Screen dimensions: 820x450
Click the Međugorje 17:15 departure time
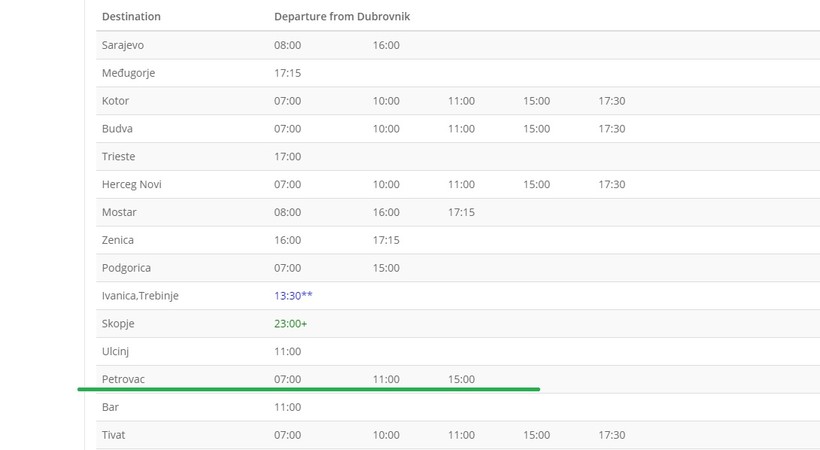click(x=288, y=73)
